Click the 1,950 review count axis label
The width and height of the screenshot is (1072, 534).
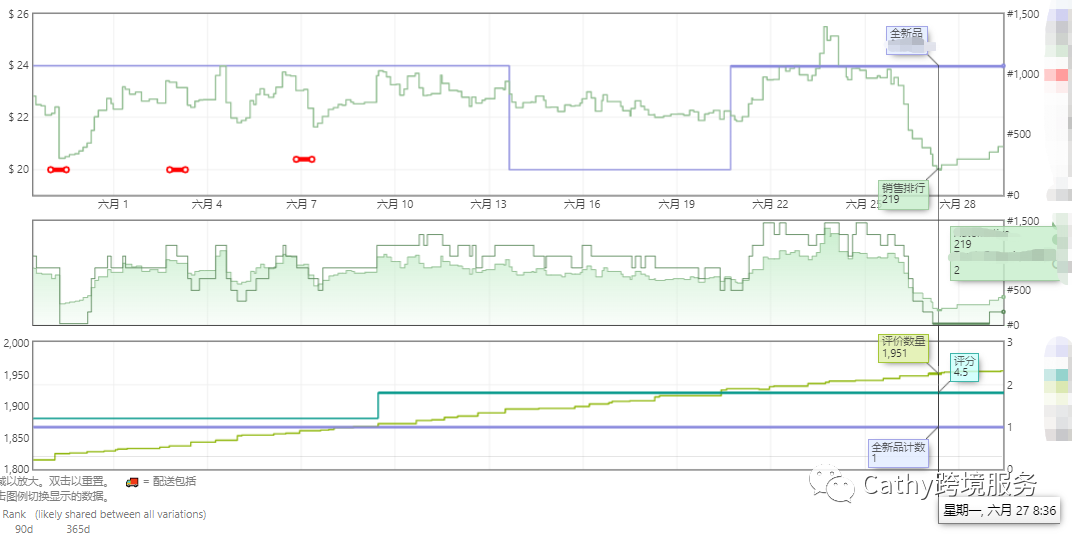[16, 375]
